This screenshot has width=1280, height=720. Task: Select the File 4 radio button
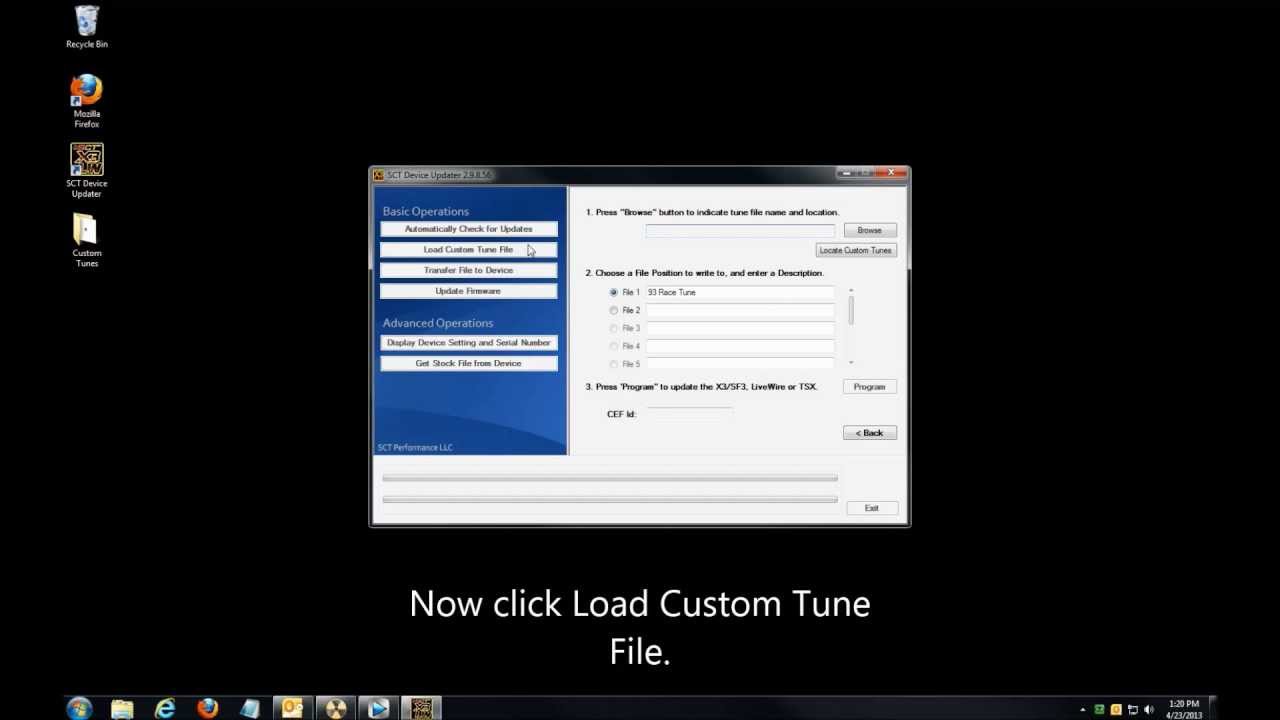pyautogui.click(x=614, y=346)
